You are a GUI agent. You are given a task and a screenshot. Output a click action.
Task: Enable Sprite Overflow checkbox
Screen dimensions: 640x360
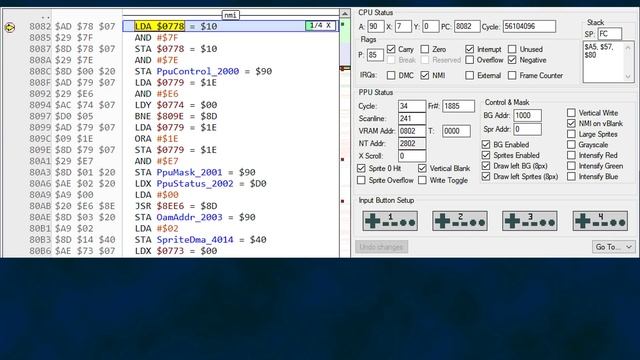(361, 180)
